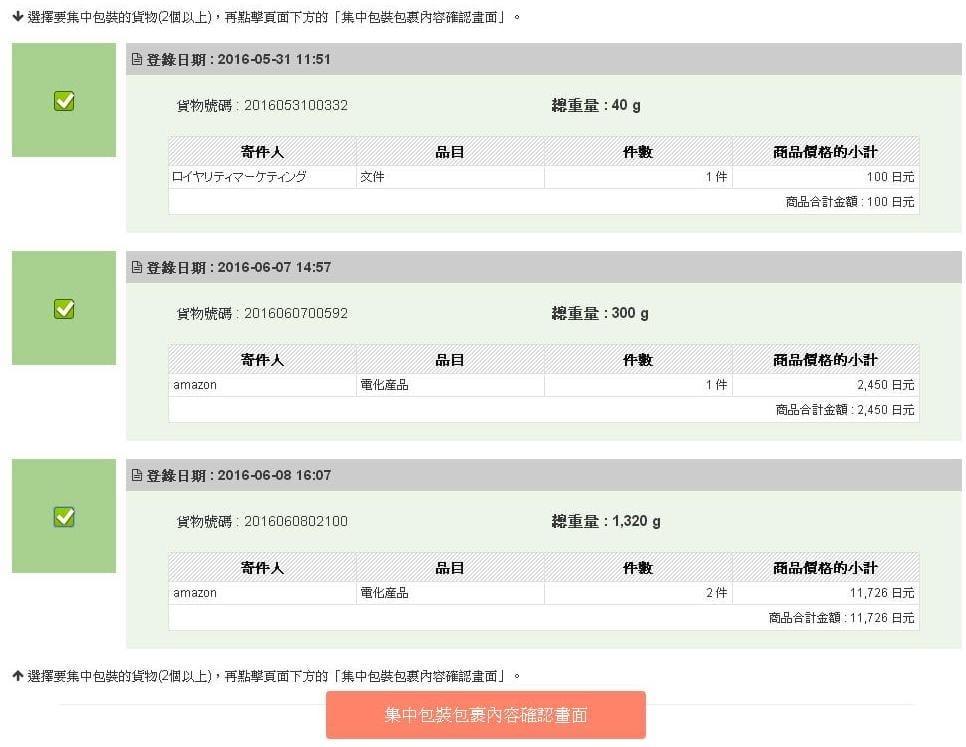Click document icon beside 登錄日期 2016-05-31 11:51
The height and width of the screenshot is (747, 966).
pyautogui.click(x=137, y=60)
